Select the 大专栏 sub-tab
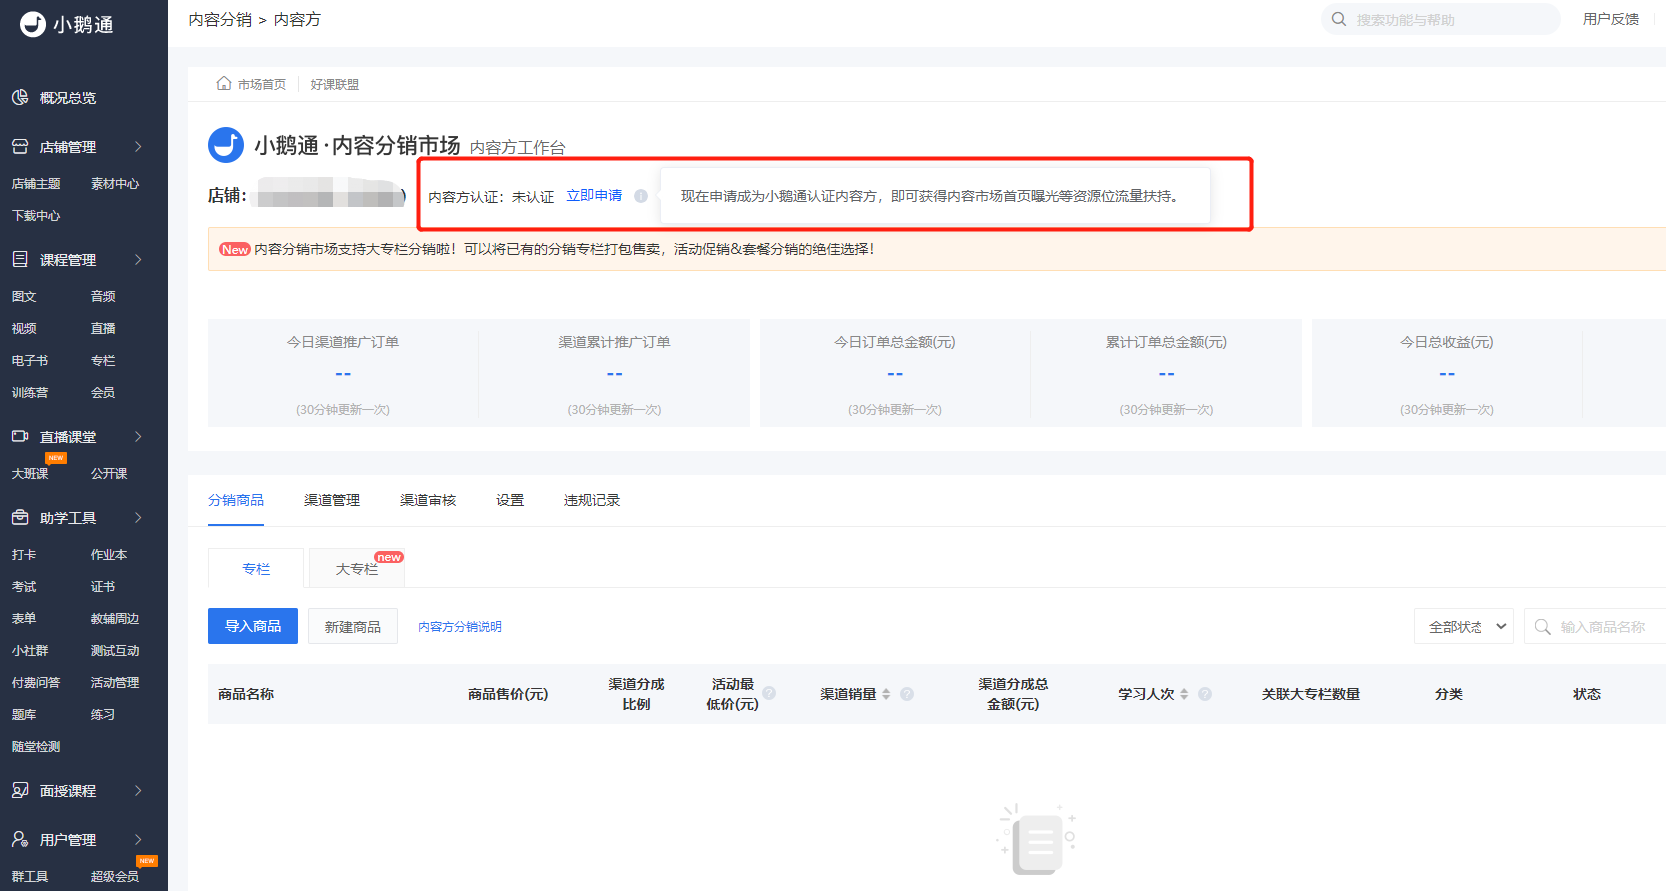Viewport: 1666px width, 891px height. 357,568
